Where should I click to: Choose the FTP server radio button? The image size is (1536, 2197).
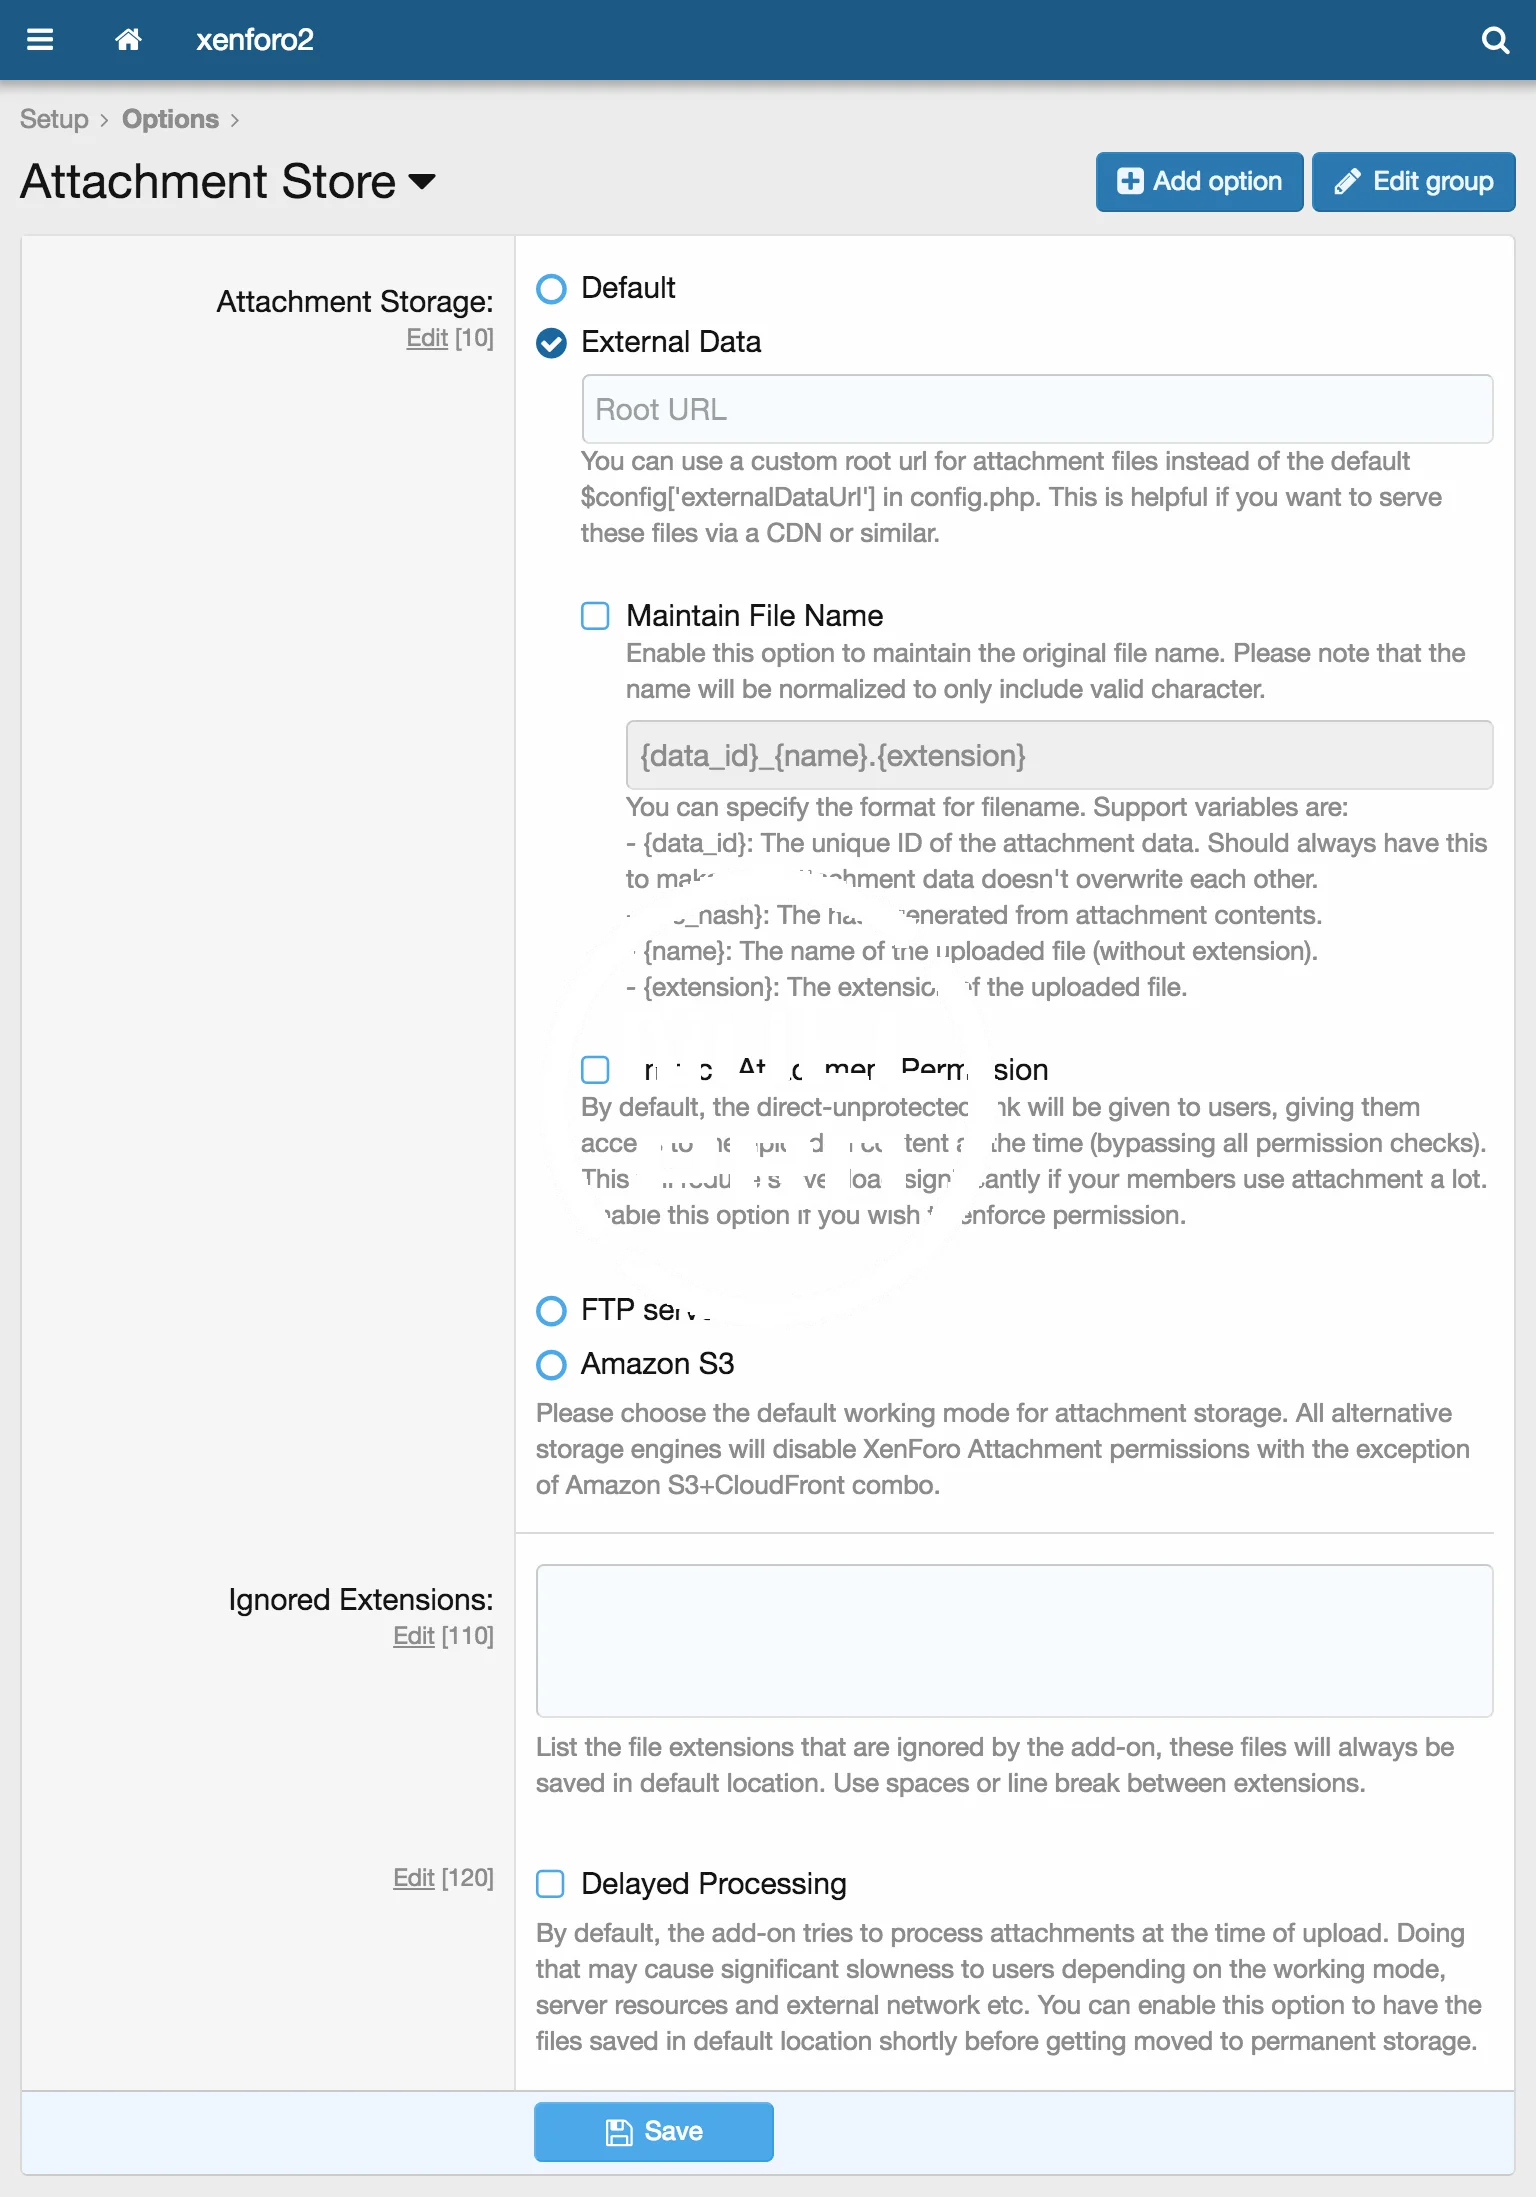coord(551,1310)
